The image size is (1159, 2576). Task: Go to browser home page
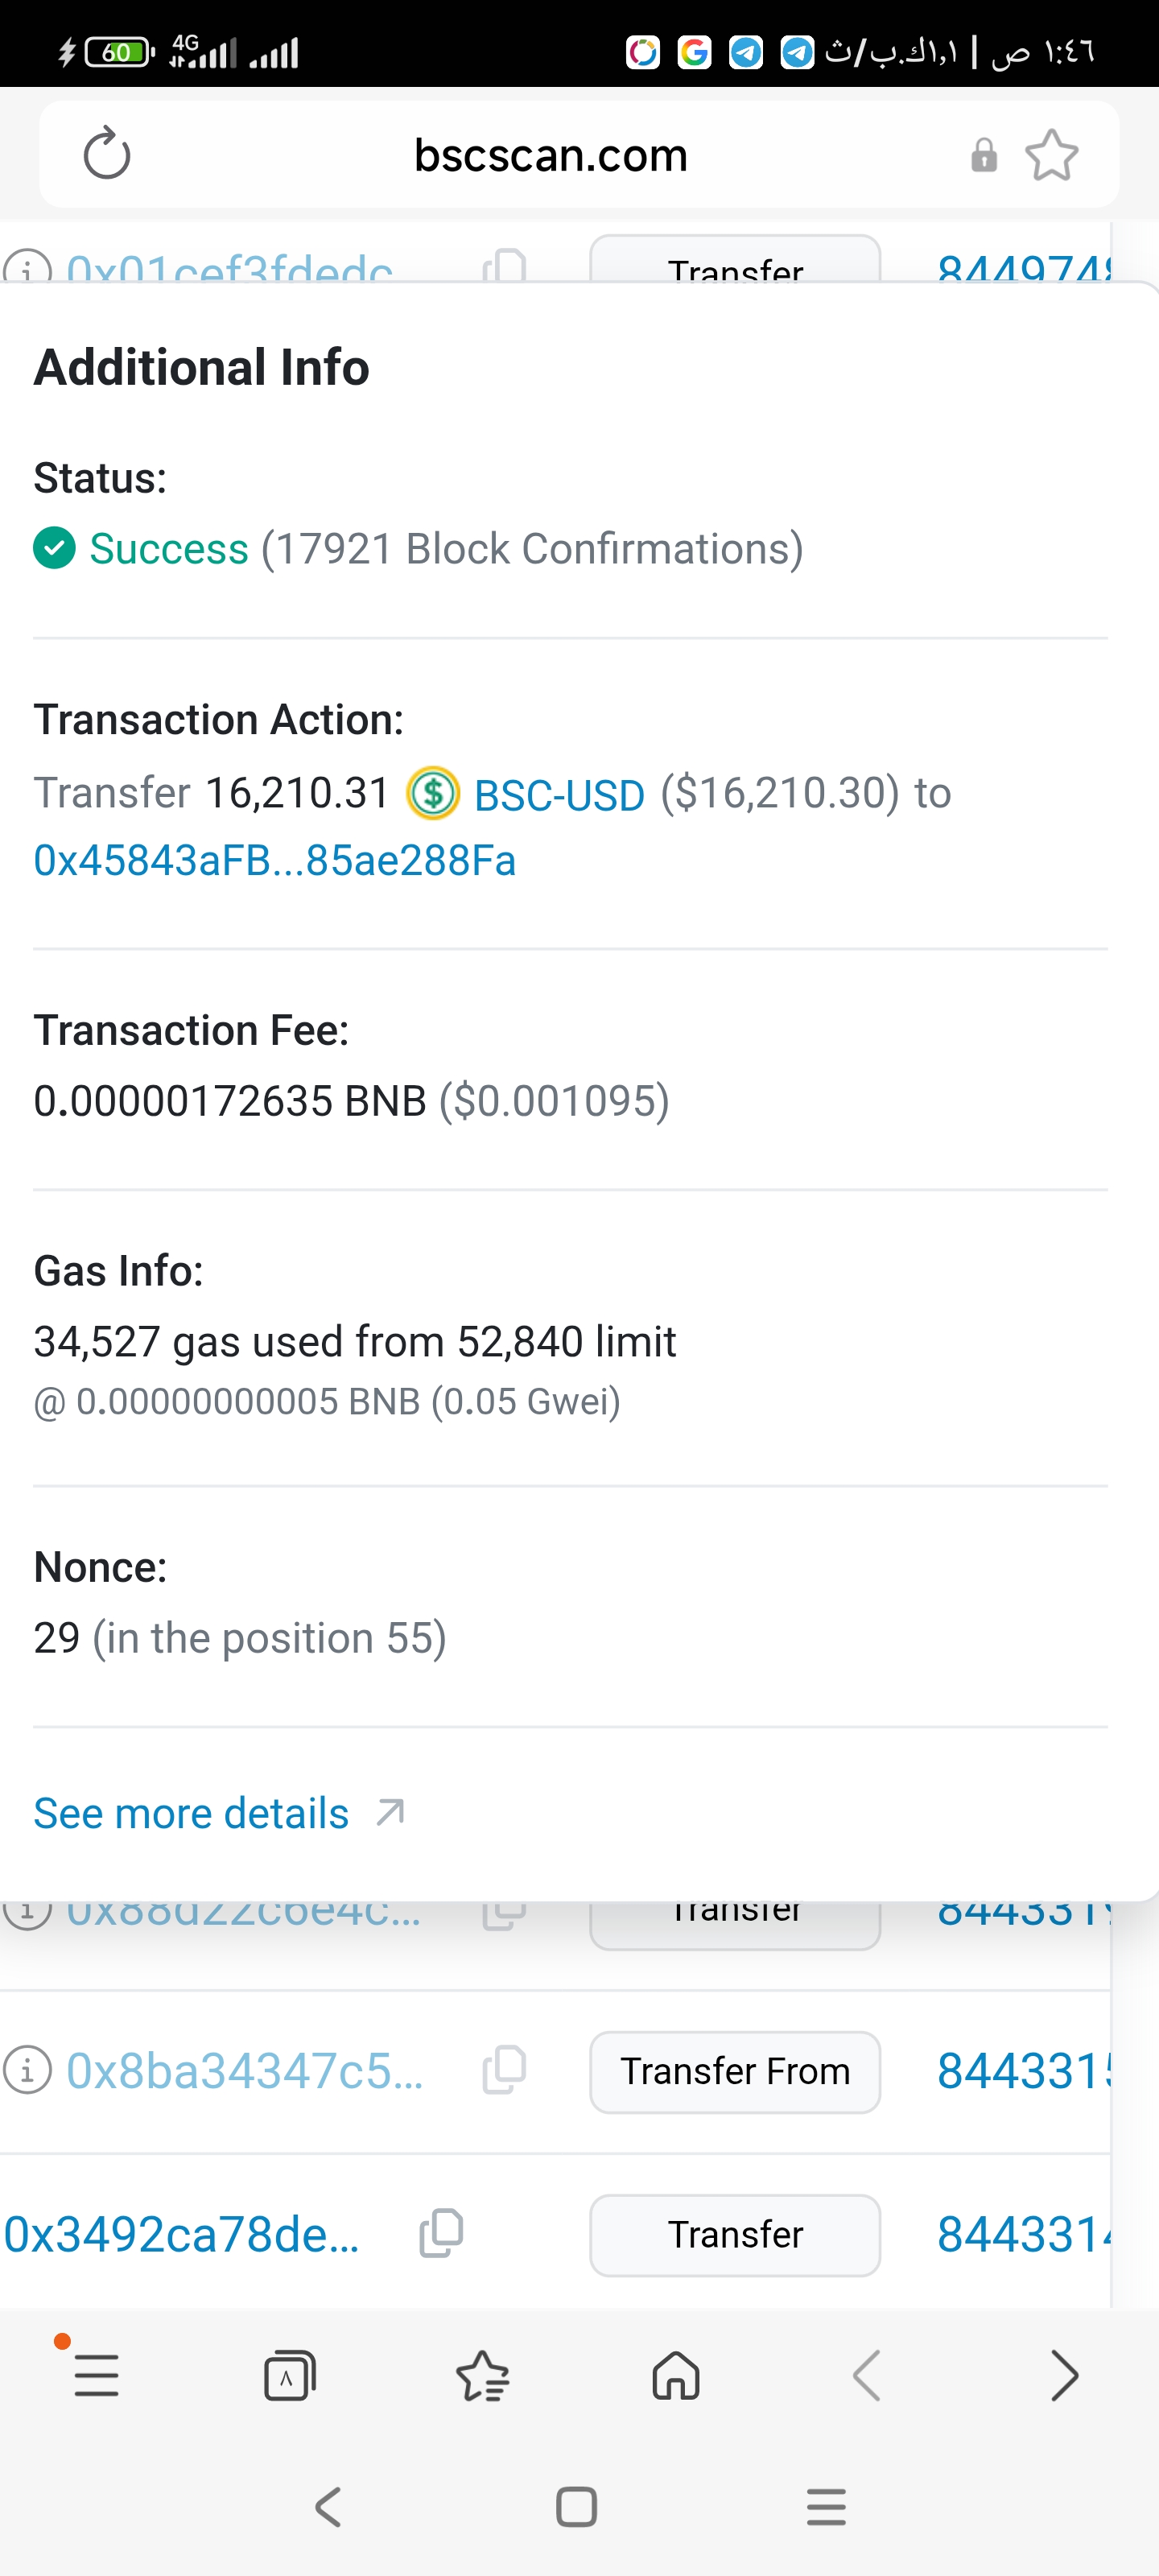pyautogui.click(x=676, y=2375)
